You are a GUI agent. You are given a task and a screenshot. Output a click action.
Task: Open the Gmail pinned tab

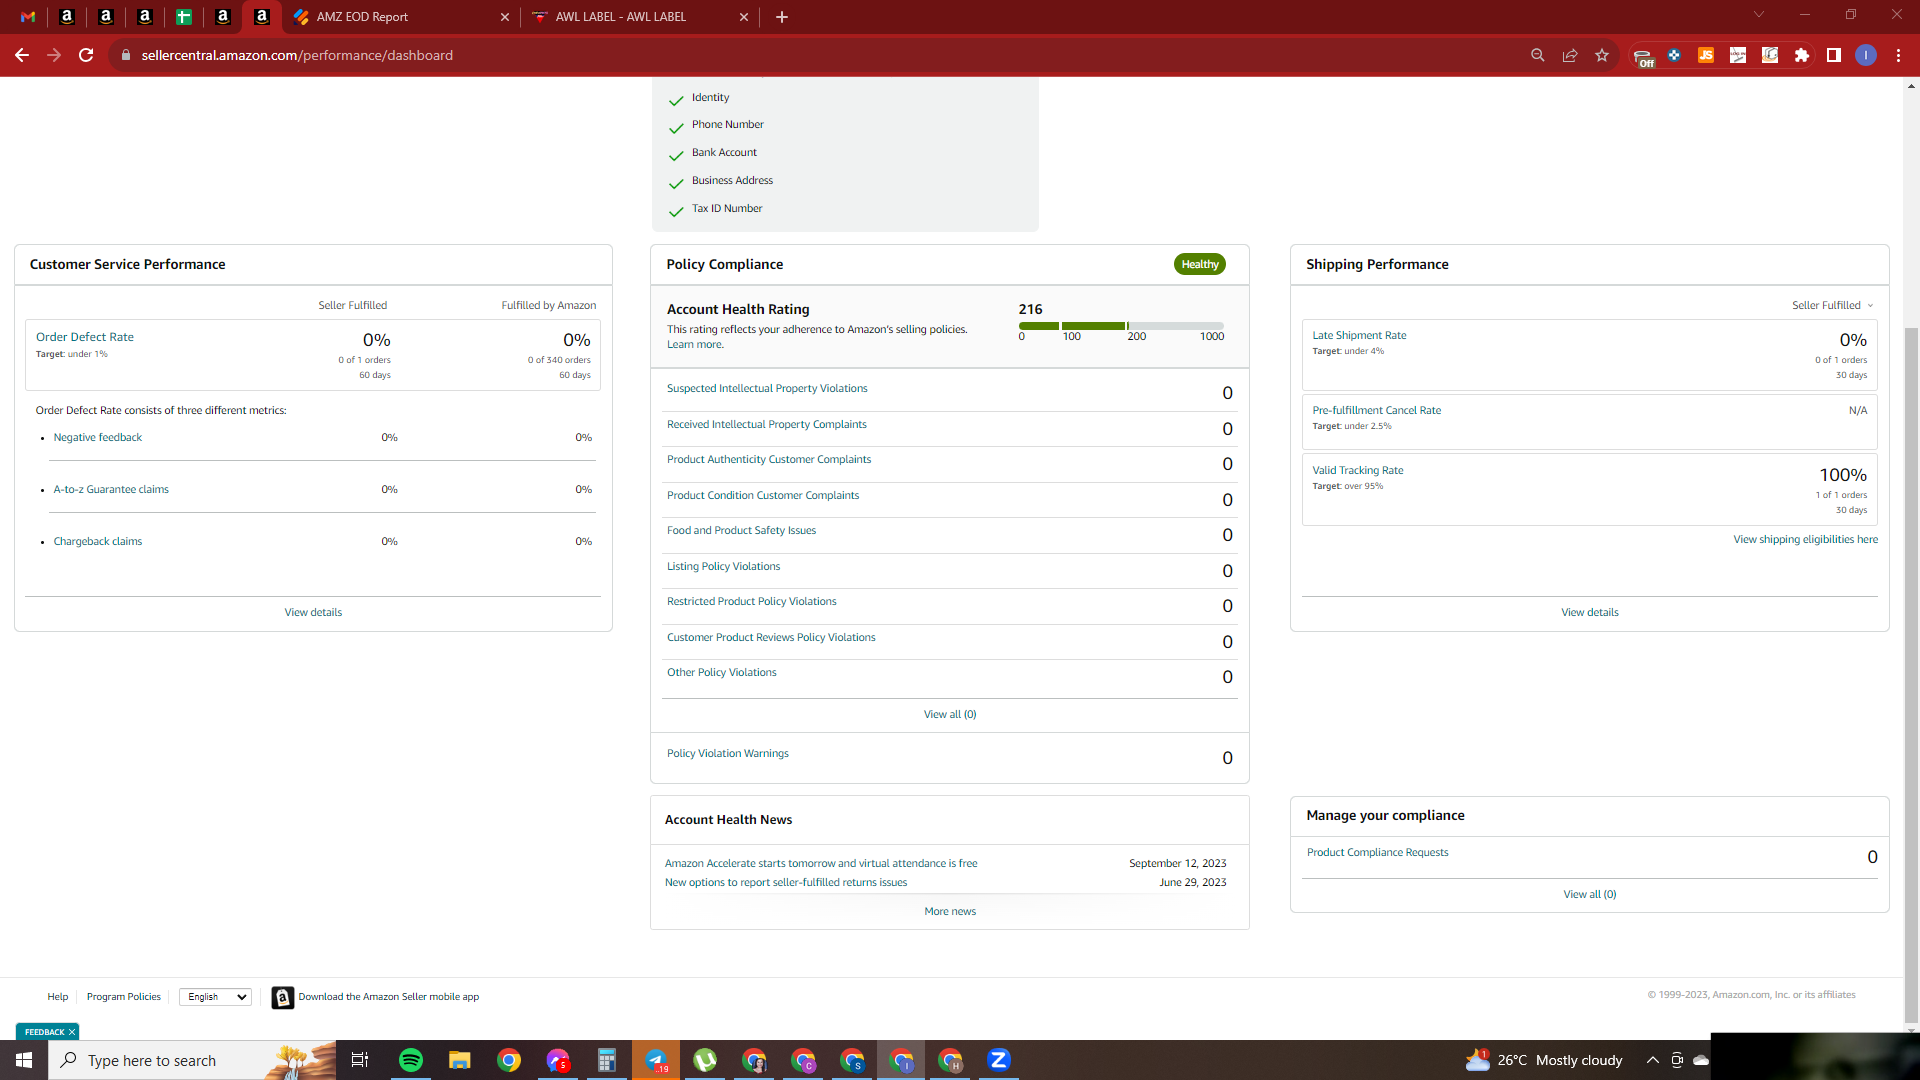(28, 17)
